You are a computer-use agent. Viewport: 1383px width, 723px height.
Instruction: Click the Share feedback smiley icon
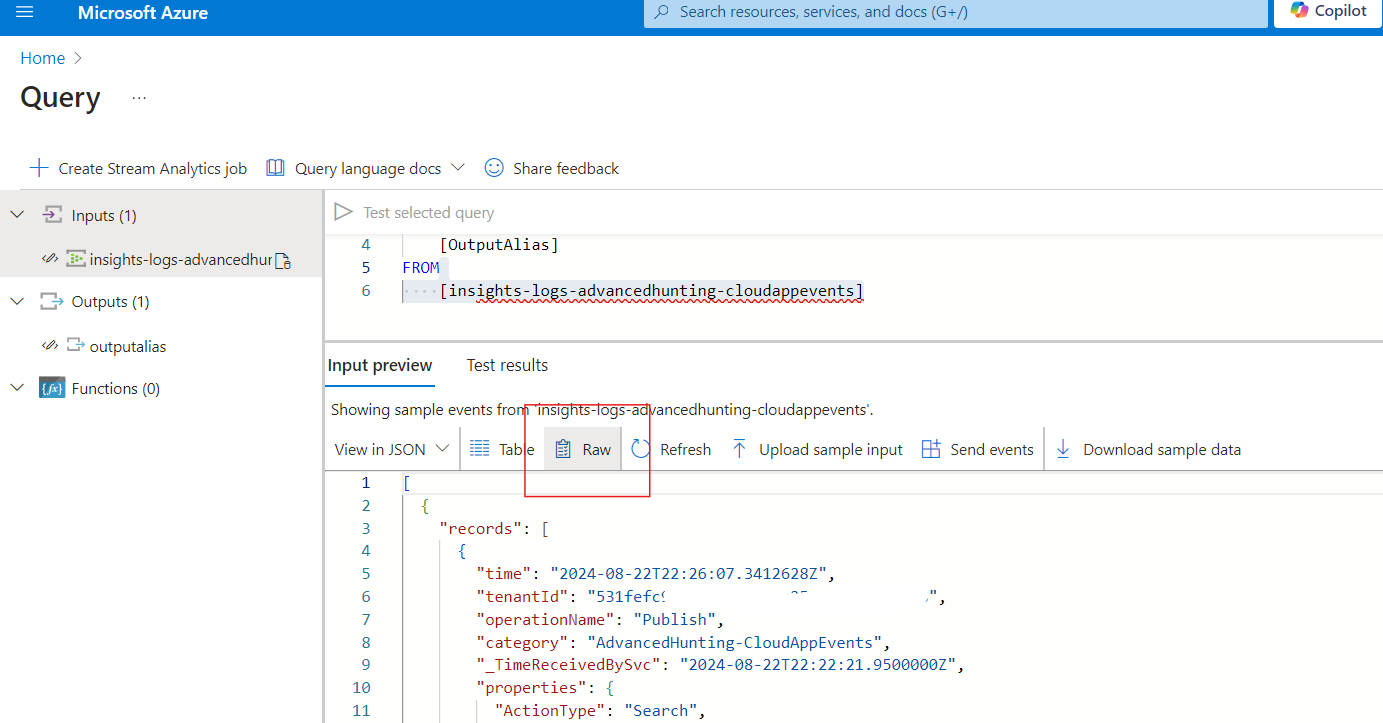pyautogui.click(x=494, y=168)
